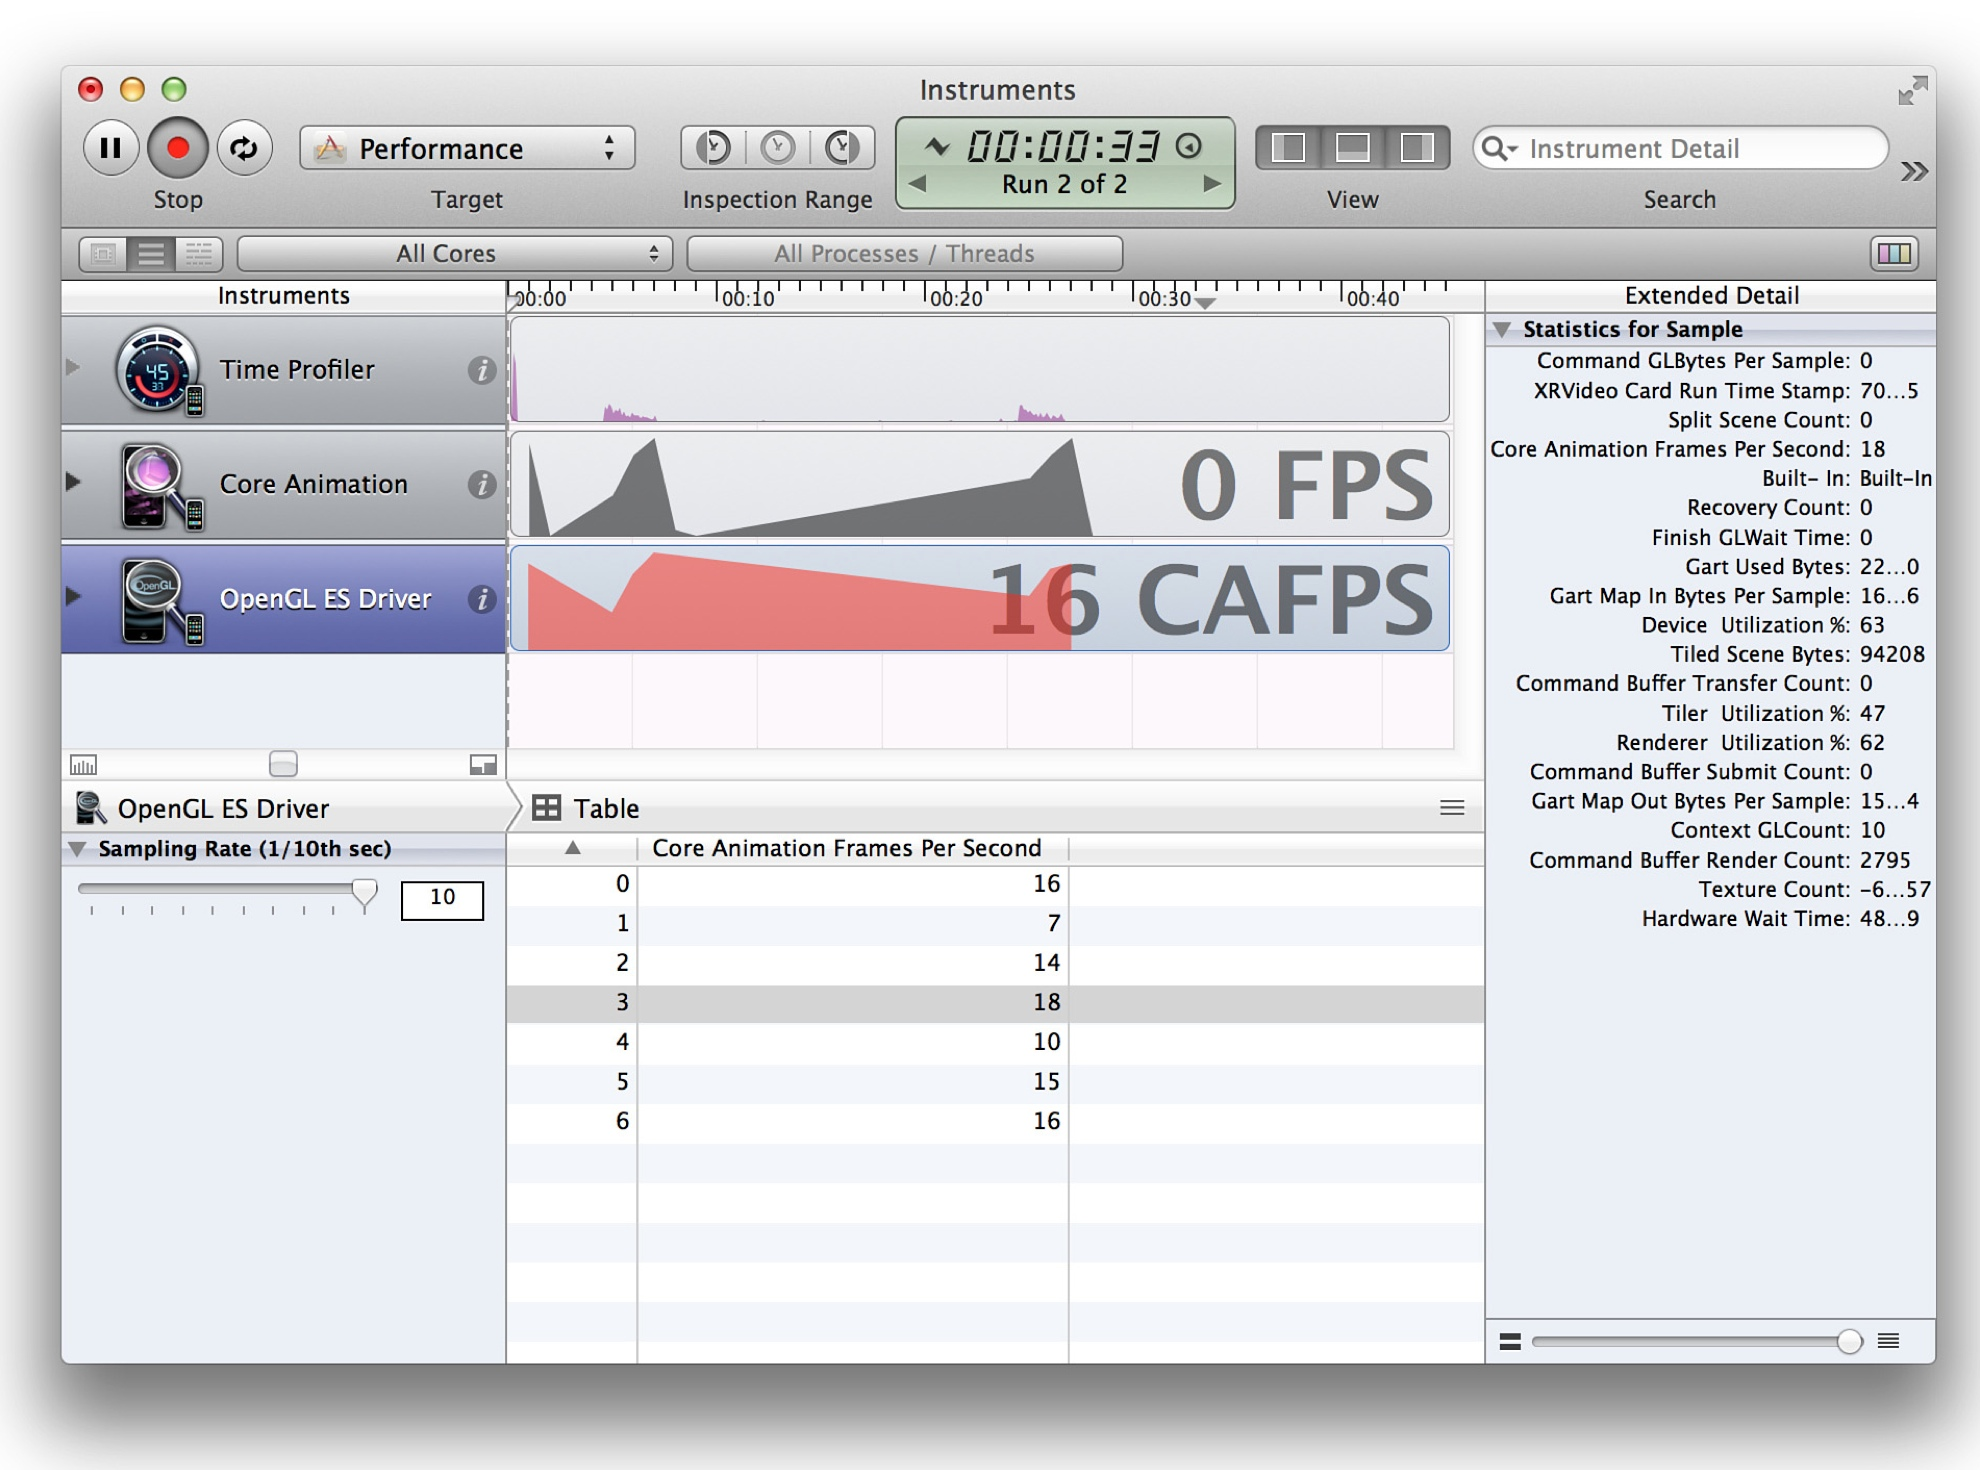The height and width of the screenshot is (1470, 1980).
Task: Clear the inspection range icon
Action: point(778,148)
